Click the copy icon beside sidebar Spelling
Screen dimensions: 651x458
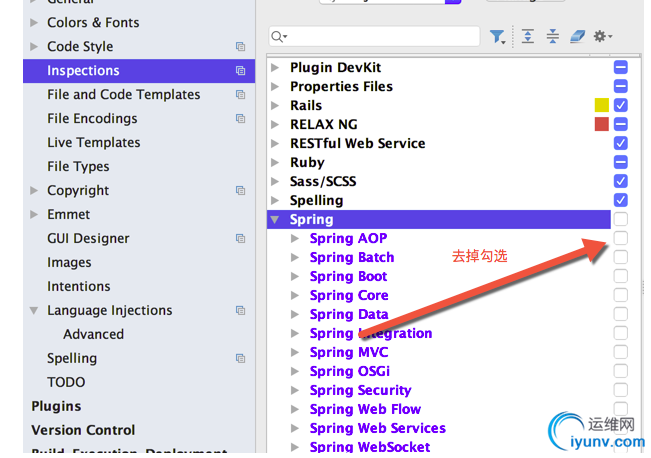coord(240,358)
